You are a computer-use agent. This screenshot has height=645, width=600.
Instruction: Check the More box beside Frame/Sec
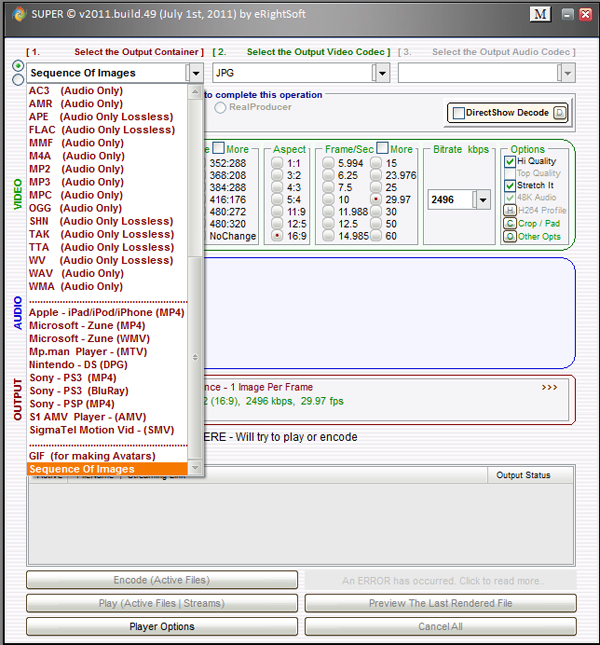pyautogui.click(x=382, y=148)
